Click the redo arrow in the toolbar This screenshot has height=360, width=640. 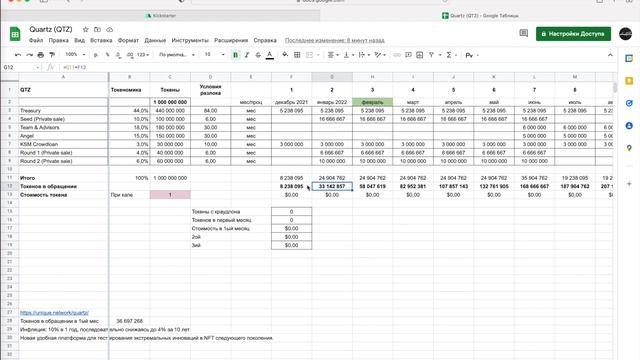[29, 55]
